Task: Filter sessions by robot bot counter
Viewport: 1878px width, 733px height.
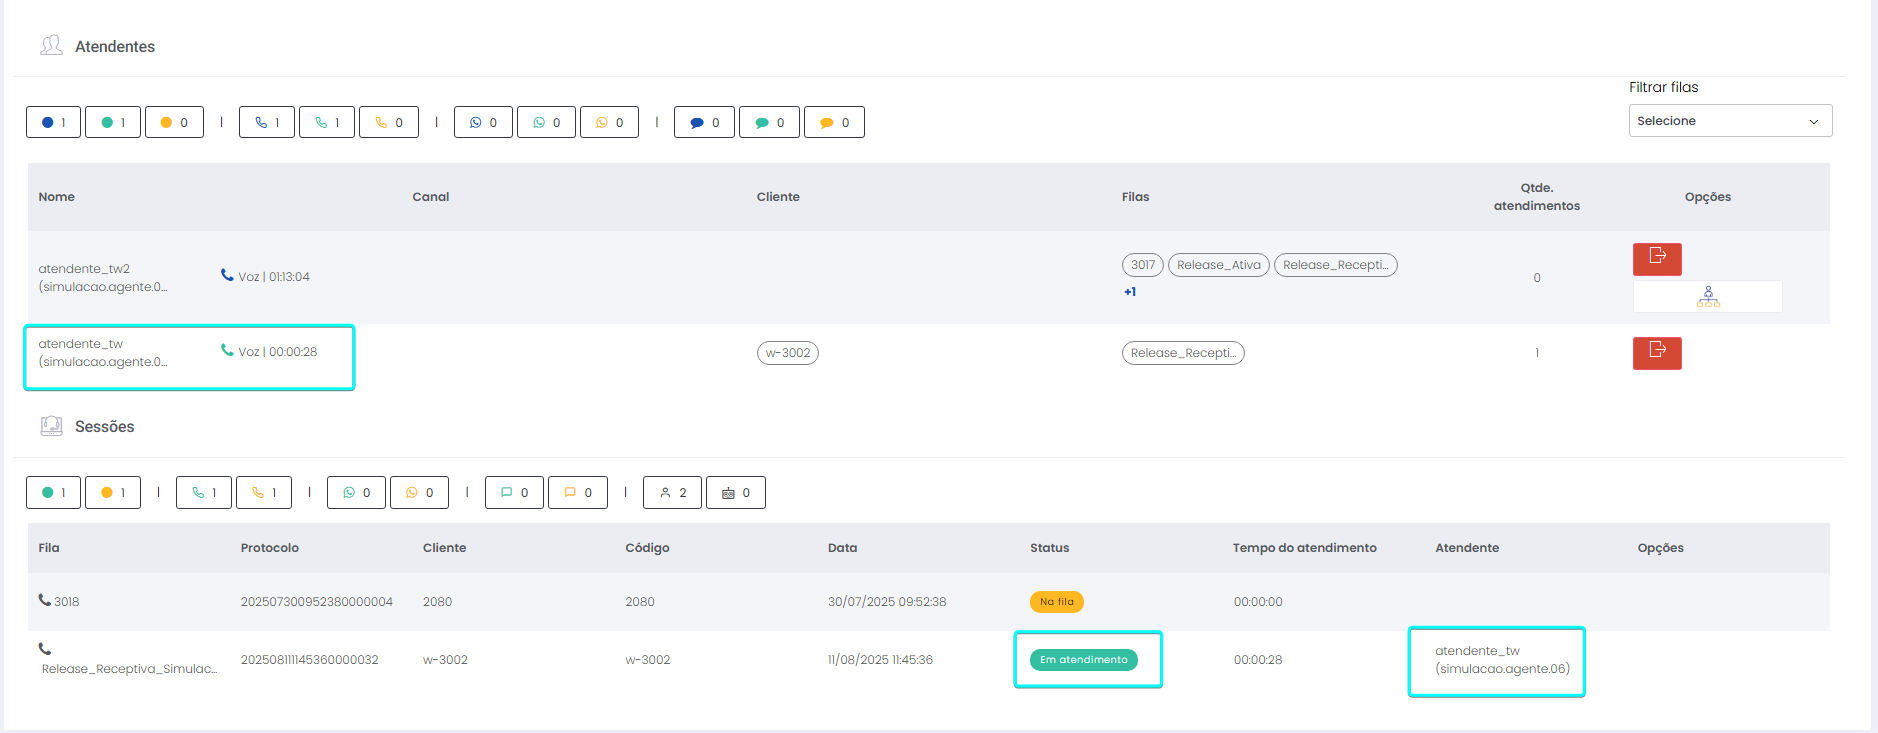Action: (x=735, y=493)
